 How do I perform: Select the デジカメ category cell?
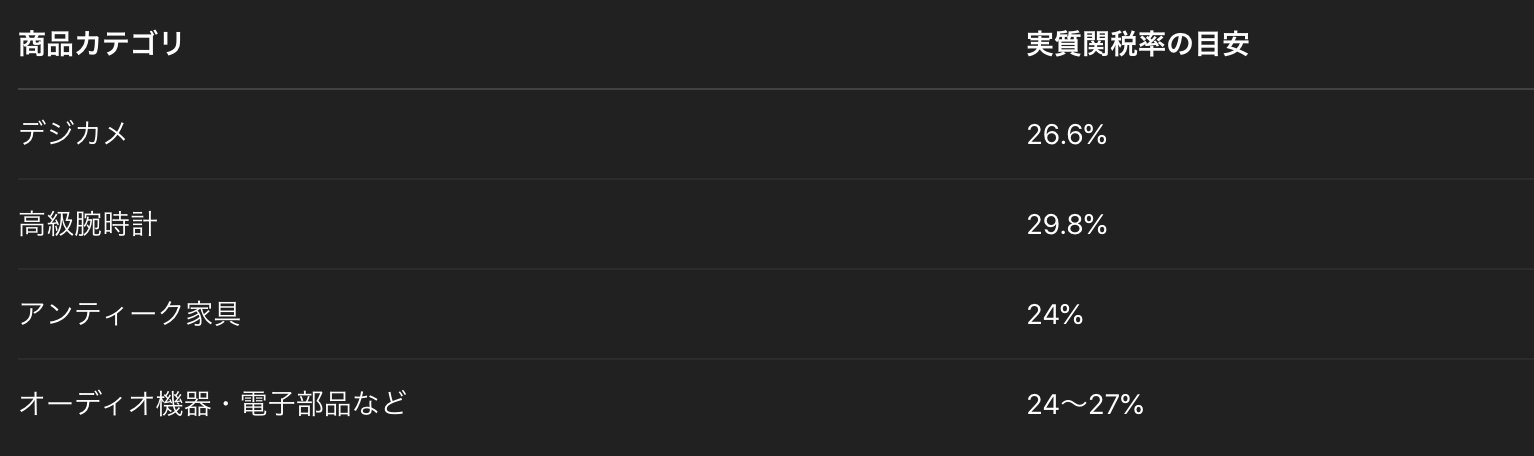point(73,134)
